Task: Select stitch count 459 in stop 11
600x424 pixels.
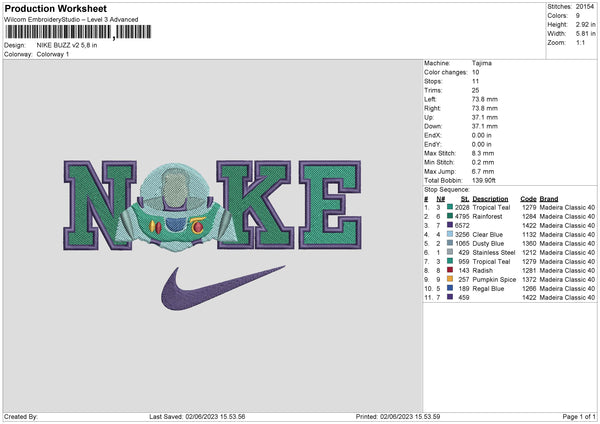Action: [x=463, y=297]
